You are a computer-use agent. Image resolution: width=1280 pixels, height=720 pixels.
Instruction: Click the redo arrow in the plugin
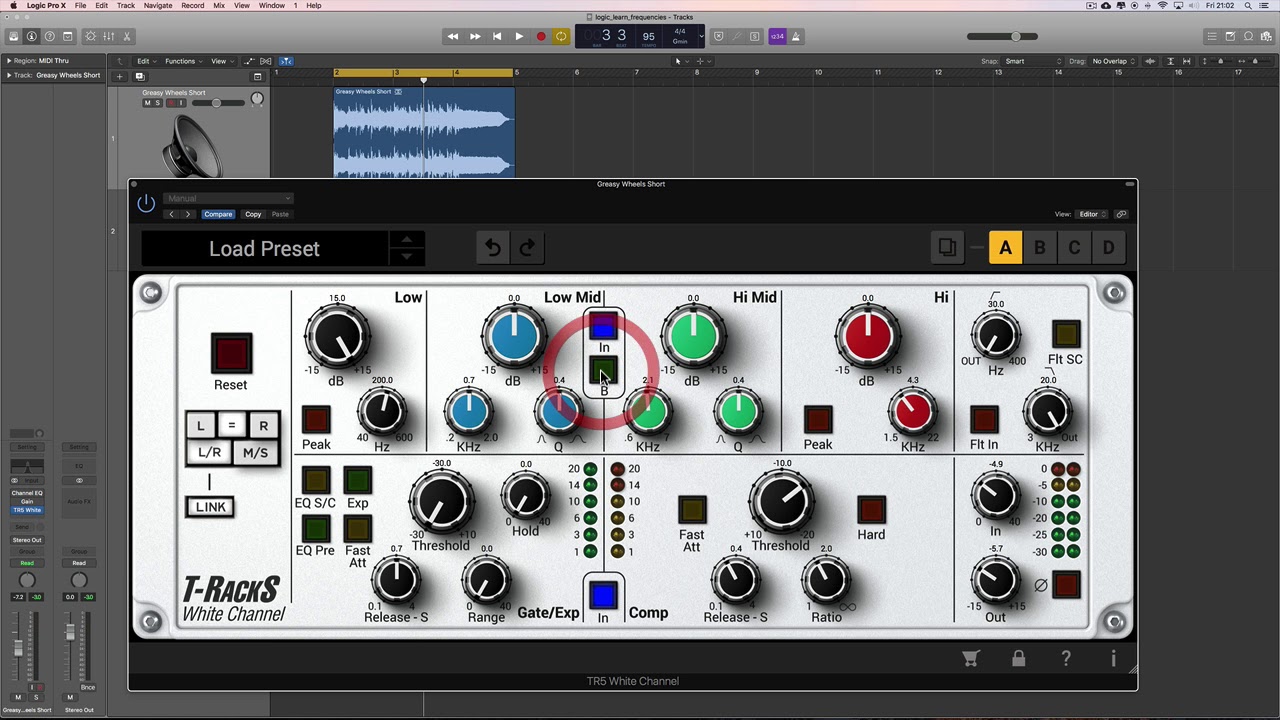coord(527,248)
